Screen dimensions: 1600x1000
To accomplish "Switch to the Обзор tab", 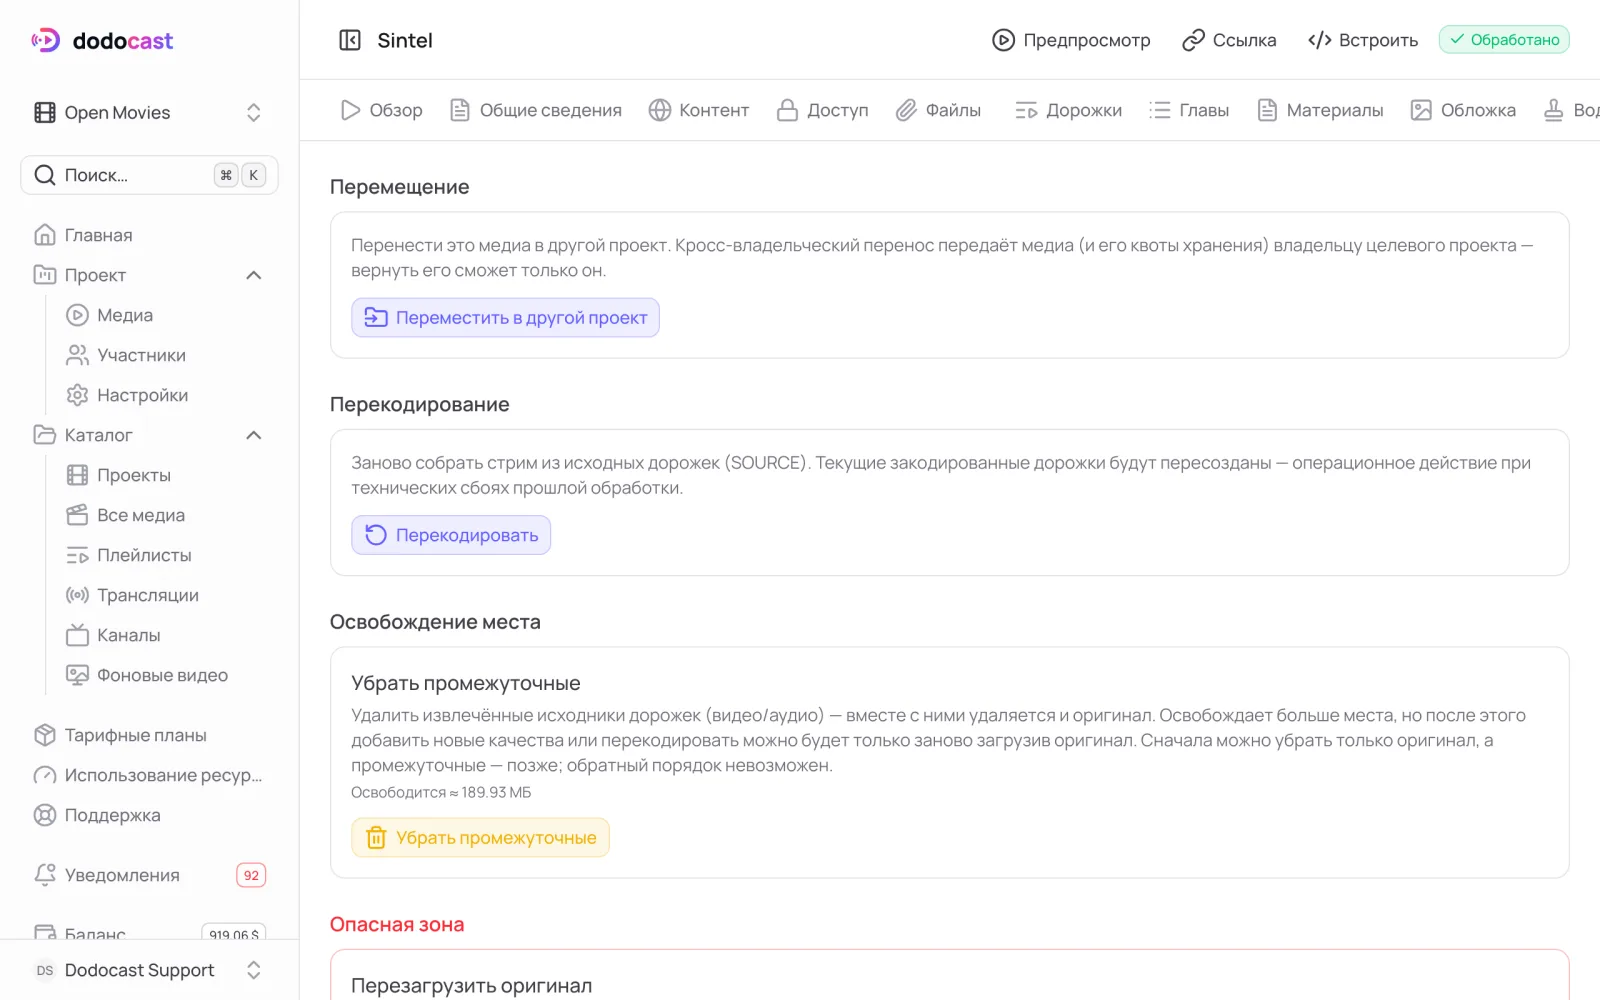I will [381, 110].
